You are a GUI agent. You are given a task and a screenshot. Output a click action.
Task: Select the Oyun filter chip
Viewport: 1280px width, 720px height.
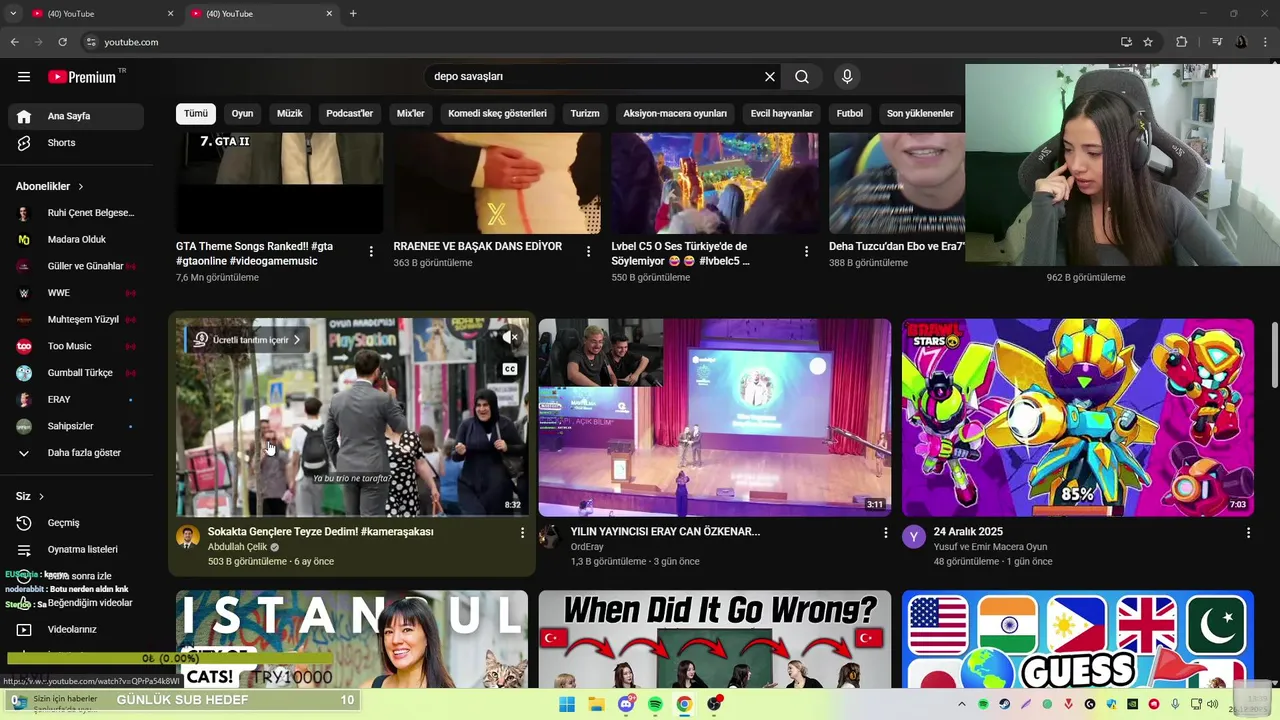click(x=243, y=113)
